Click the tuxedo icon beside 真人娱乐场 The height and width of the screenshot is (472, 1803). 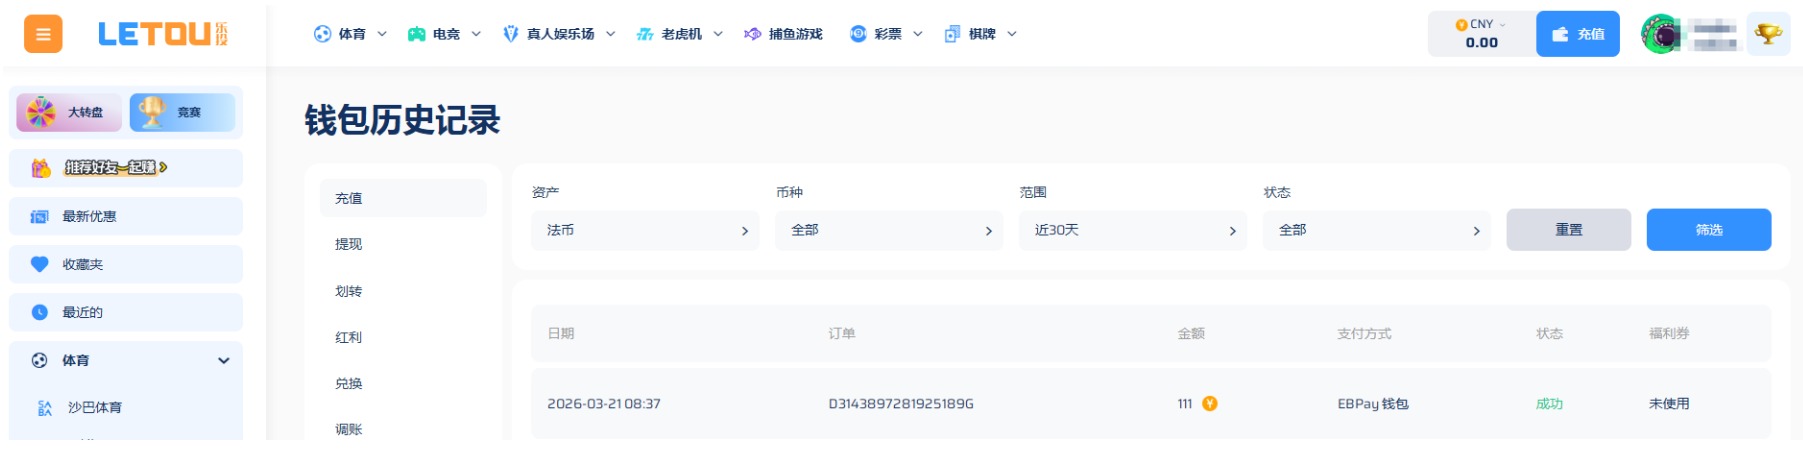(510, 34)
